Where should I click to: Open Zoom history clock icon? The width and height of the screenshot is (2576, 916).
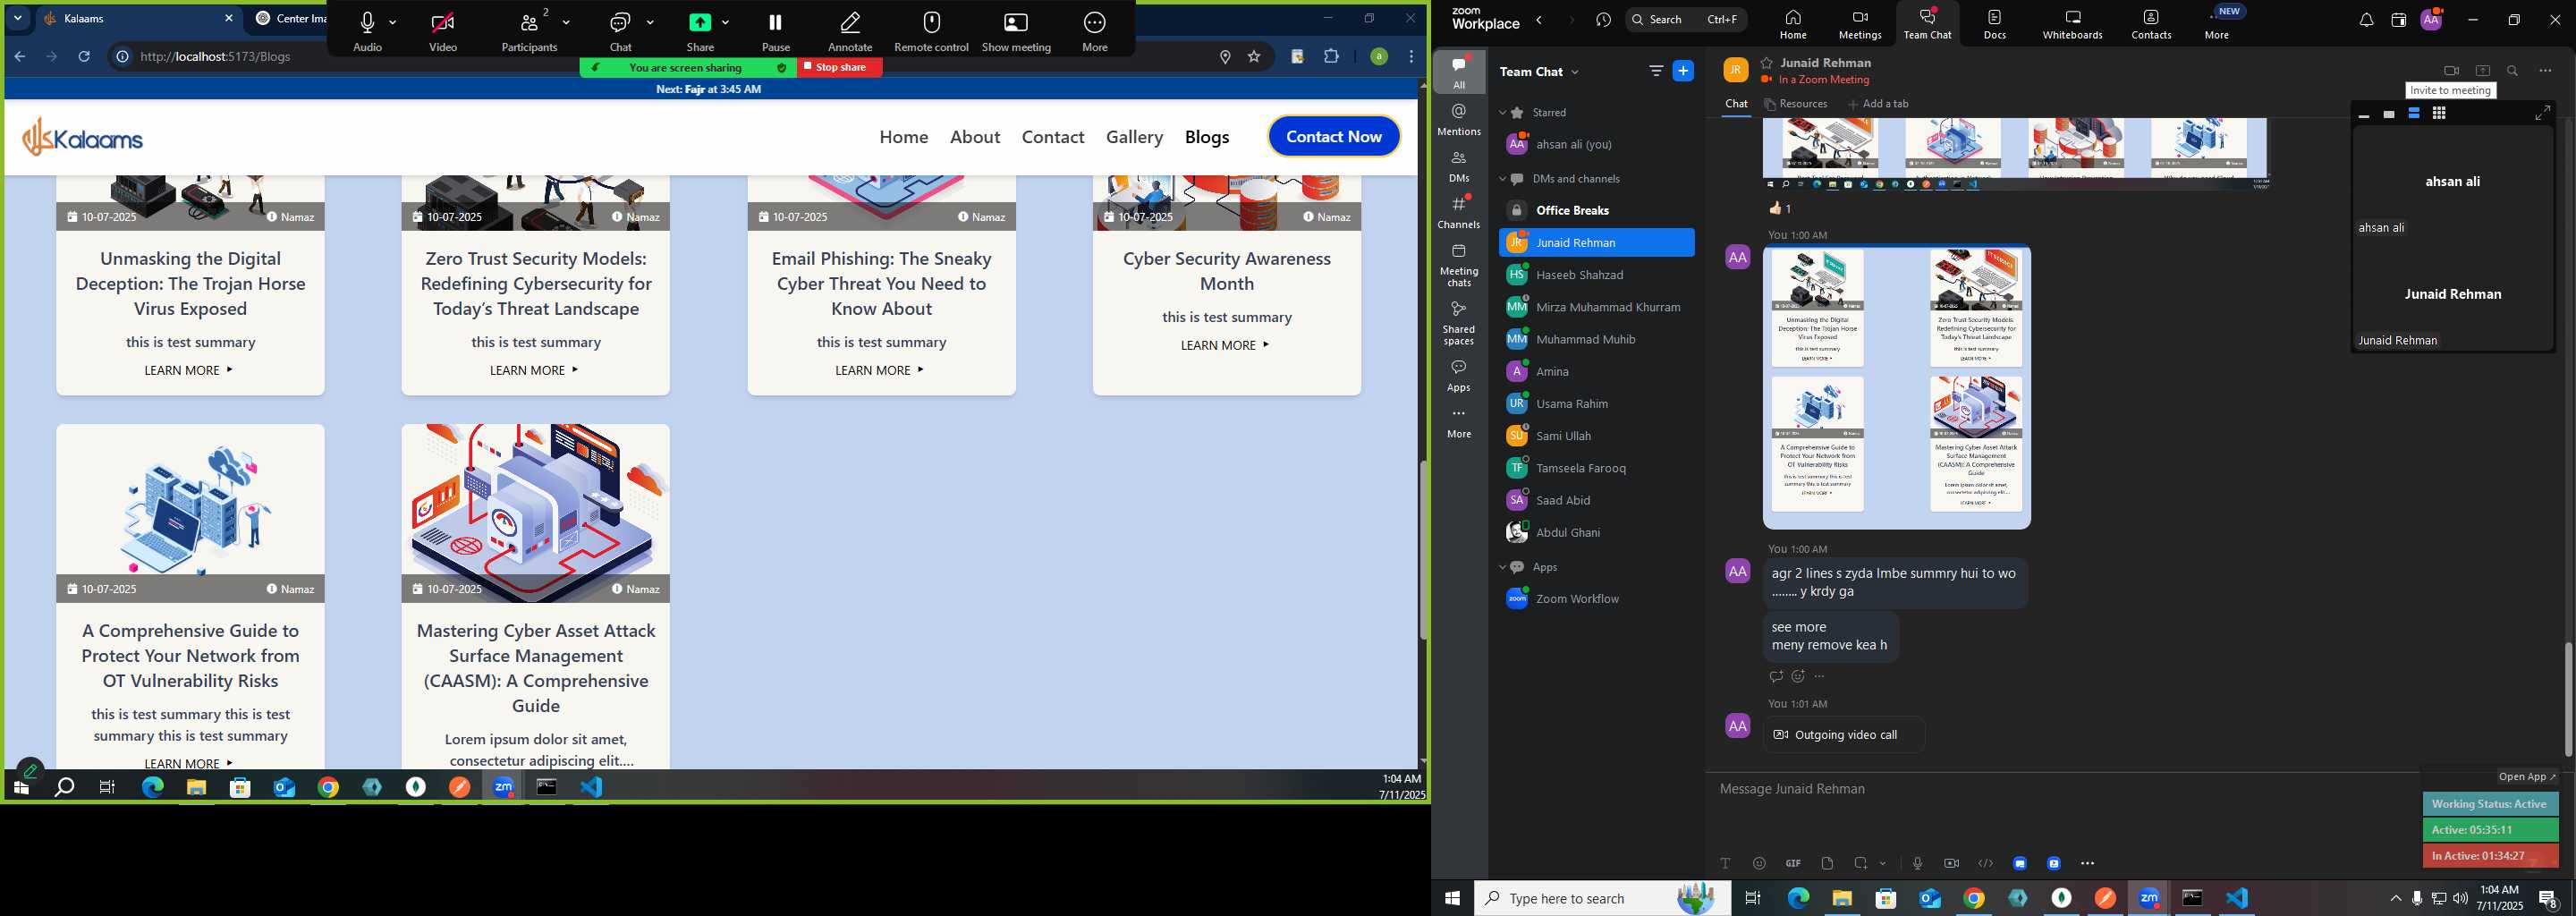click(1604, 20)
